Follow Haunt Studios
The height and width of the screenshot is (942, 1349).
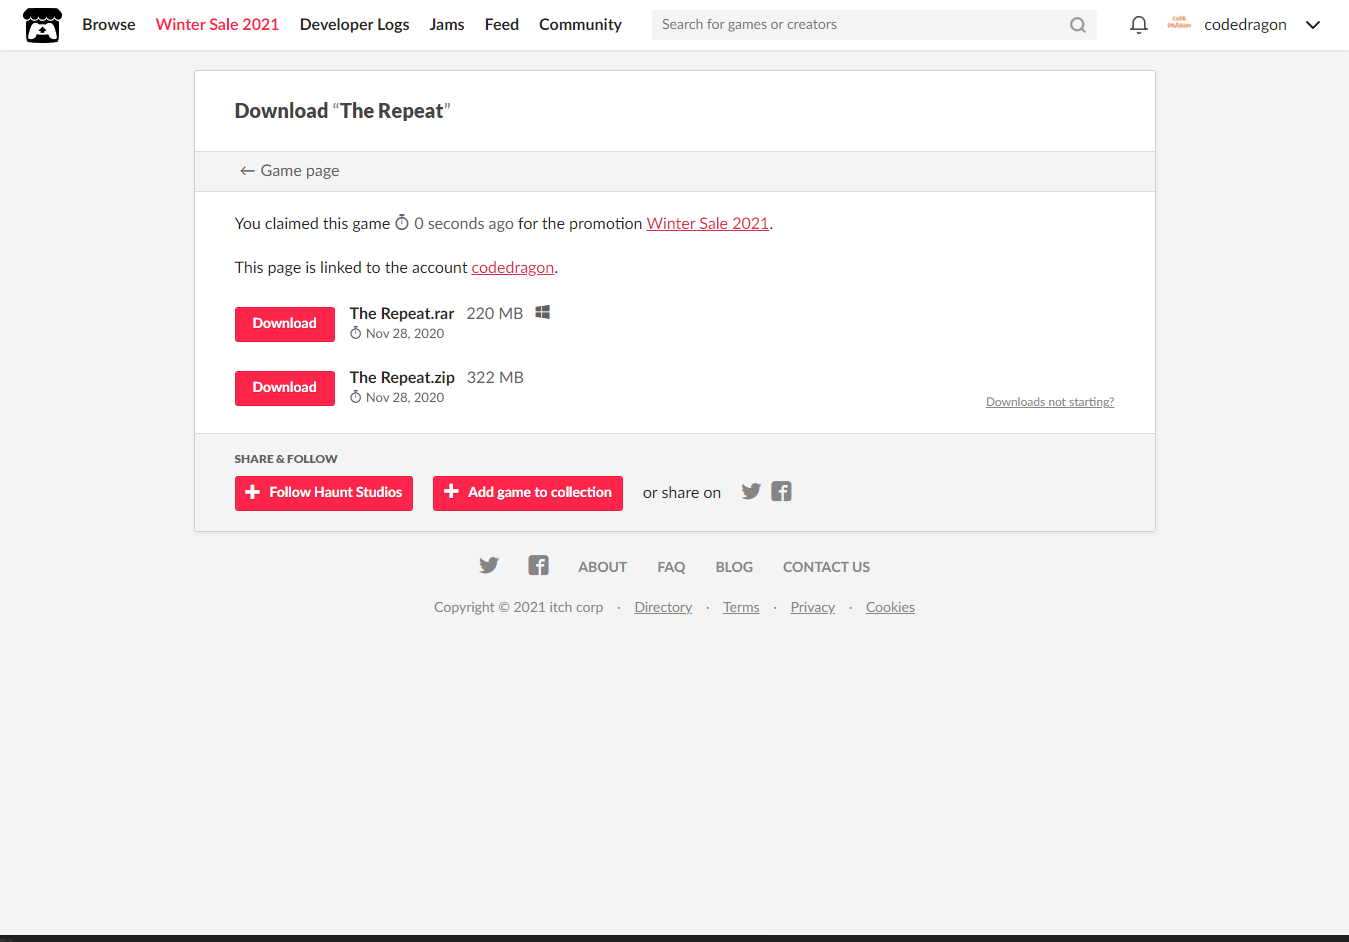coord(323,493)
